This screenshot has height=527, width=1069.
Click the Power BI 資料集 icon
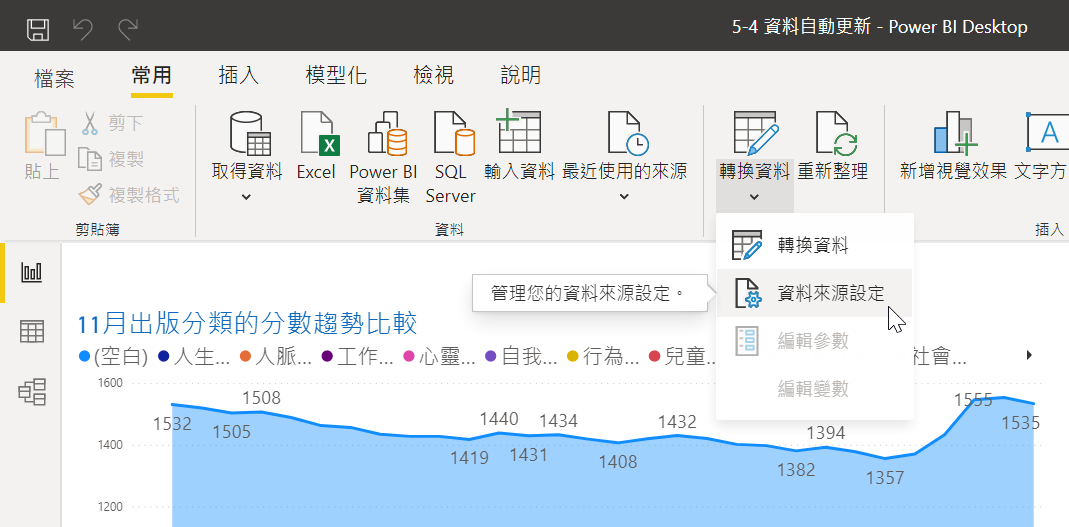point(387,134)
